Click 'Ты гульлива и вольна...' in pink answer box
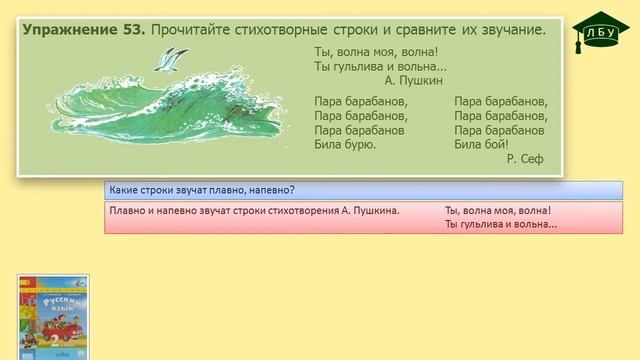 [x=501, y=224]
